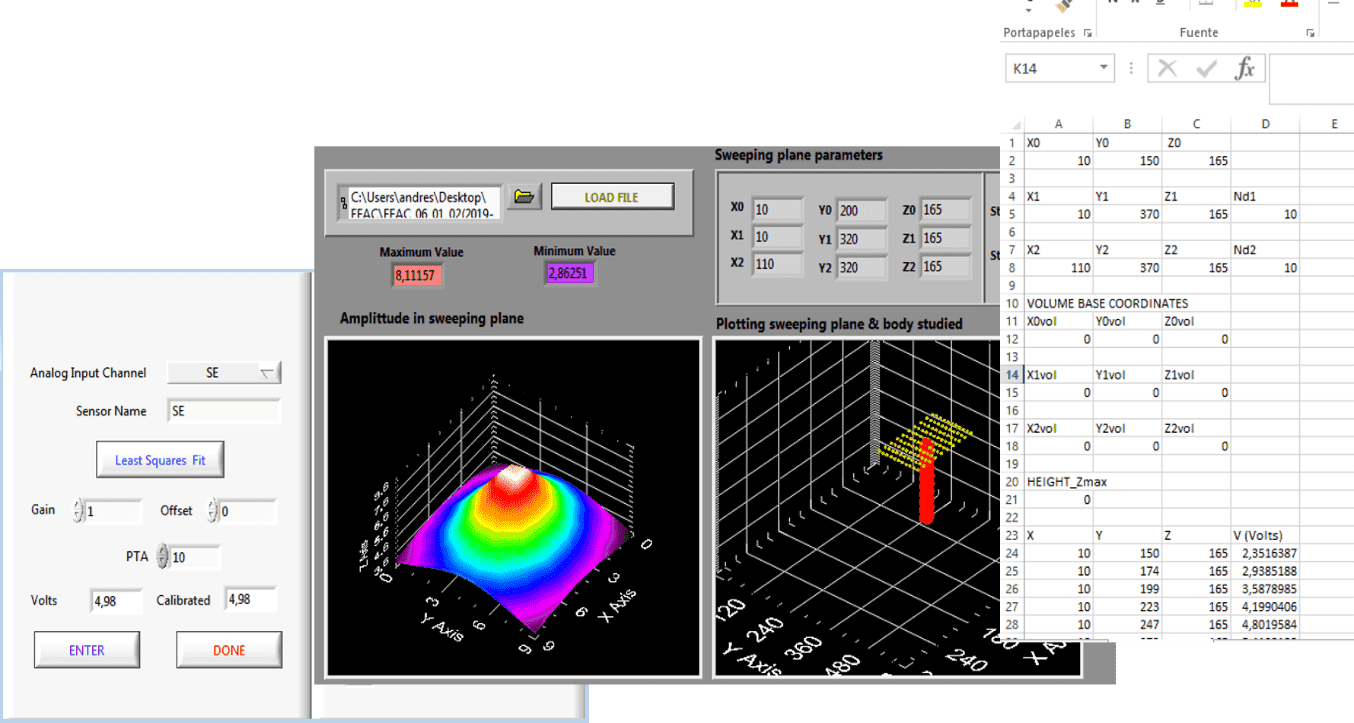
Task: Click the blue ENTER button
Action: tap(87, 650)
